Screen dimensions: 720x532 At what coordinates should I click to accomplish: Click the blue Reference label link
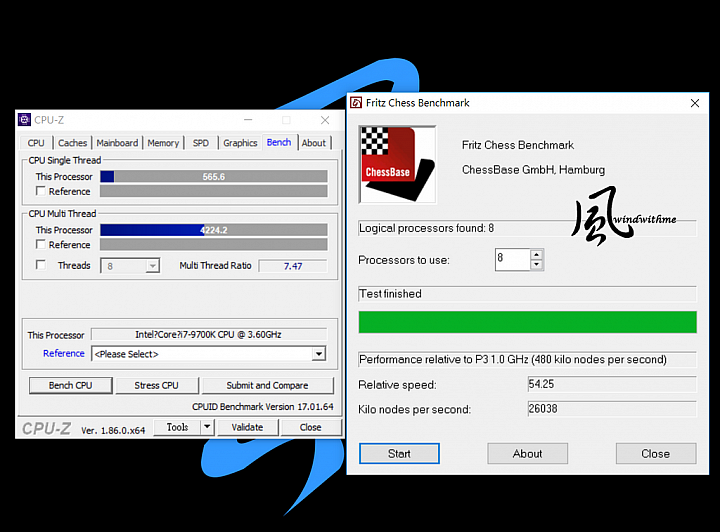[64, 353]
